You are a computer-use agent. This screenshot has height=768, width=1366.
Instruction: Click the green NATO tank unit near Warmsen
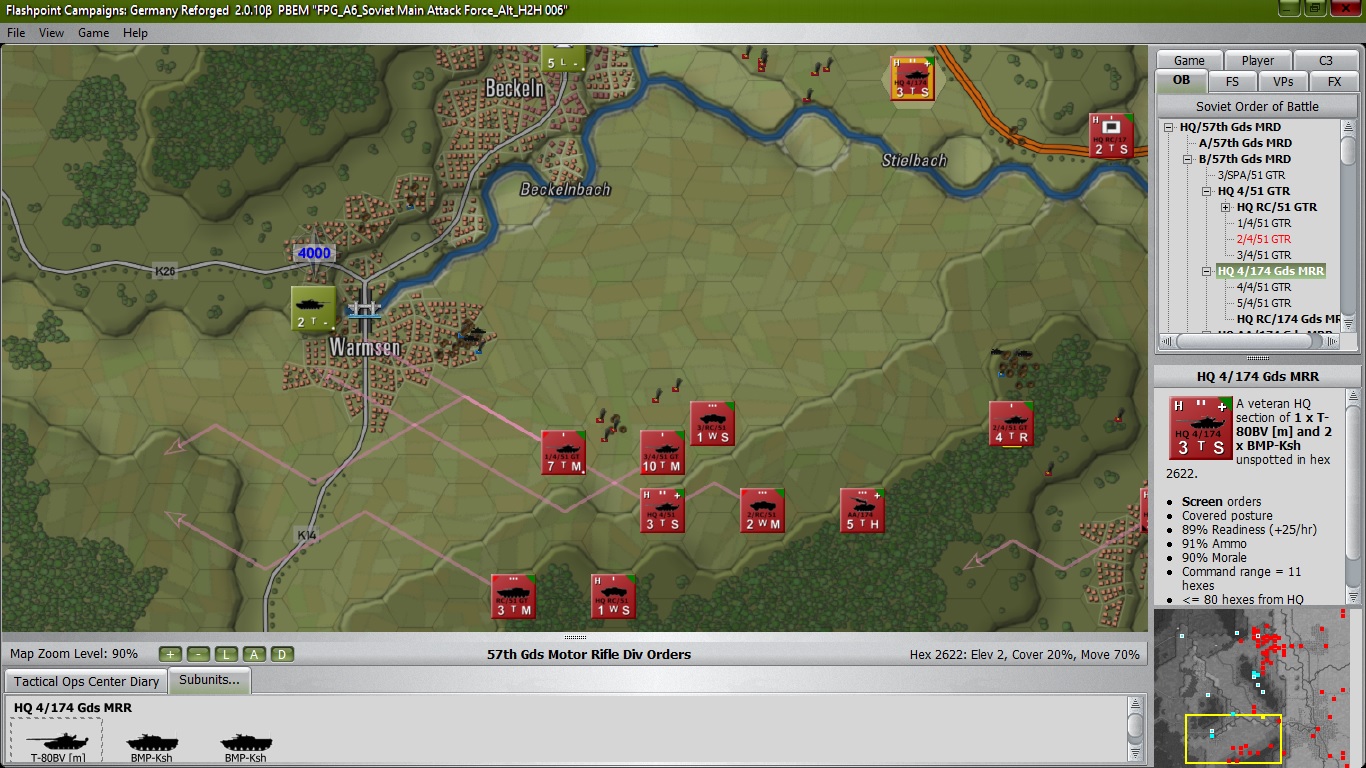[x=314, y=308]
